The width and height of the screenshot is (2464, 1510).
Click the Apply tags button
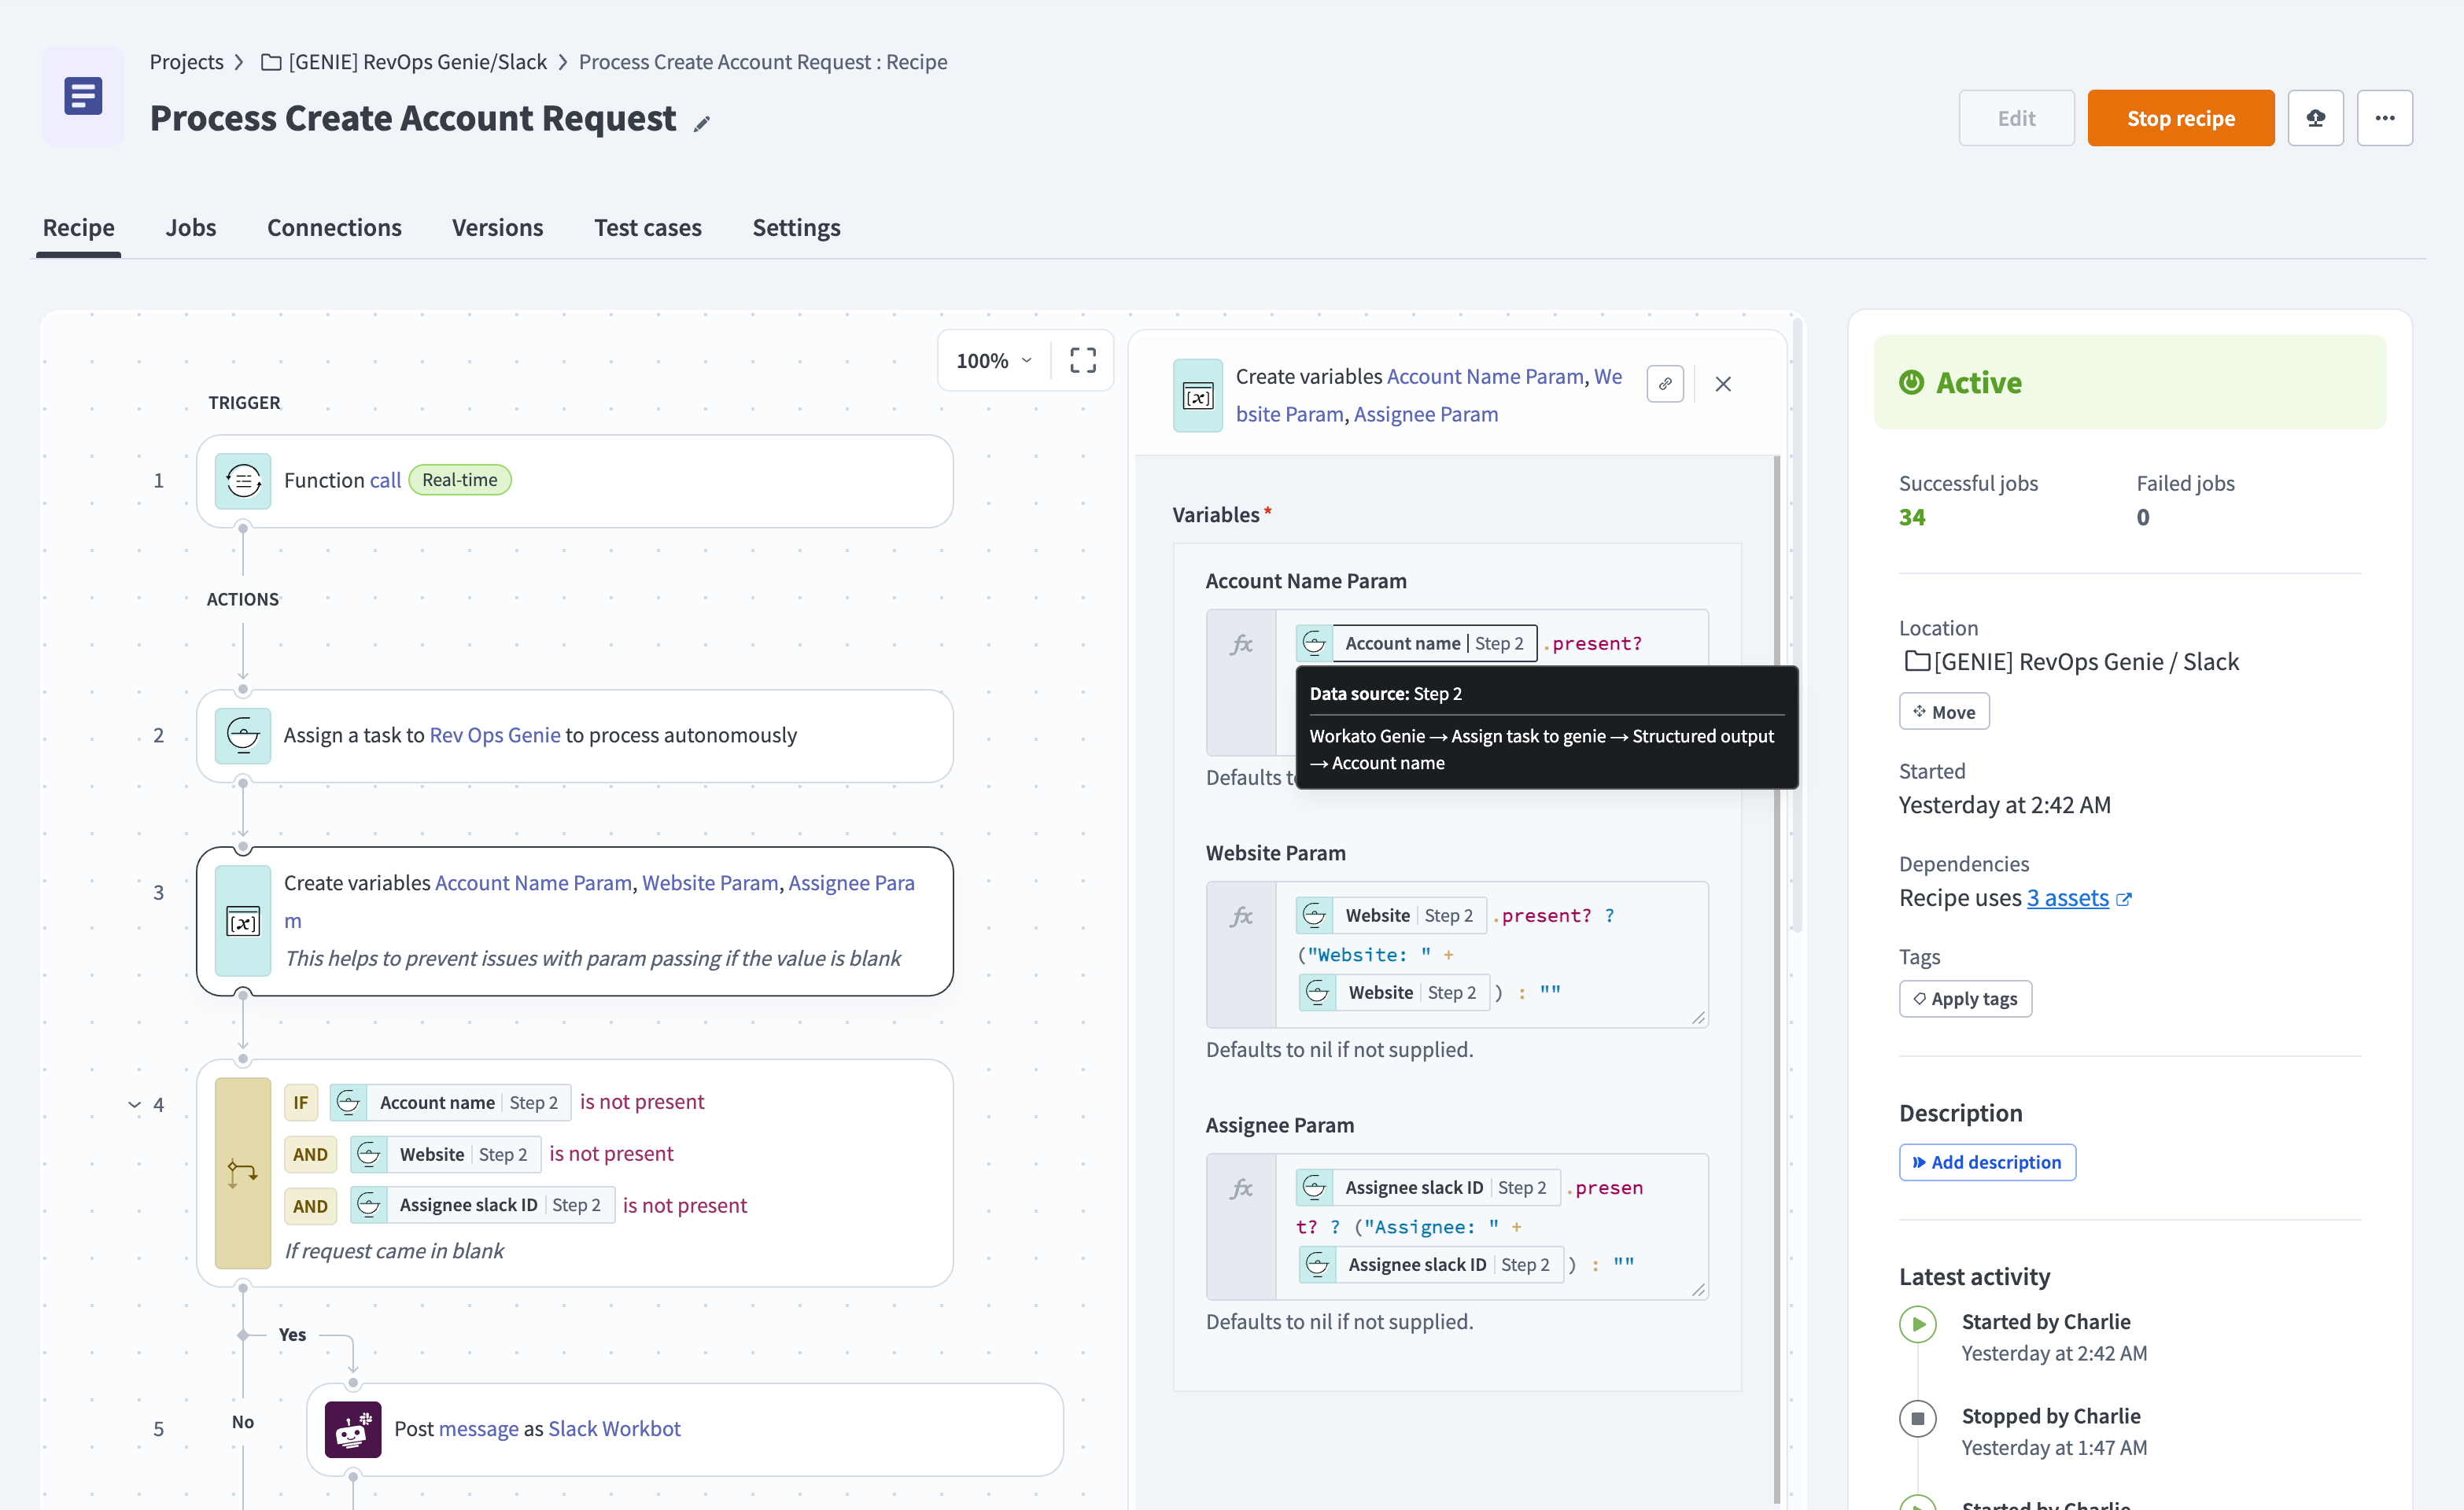click(1965, 999)
